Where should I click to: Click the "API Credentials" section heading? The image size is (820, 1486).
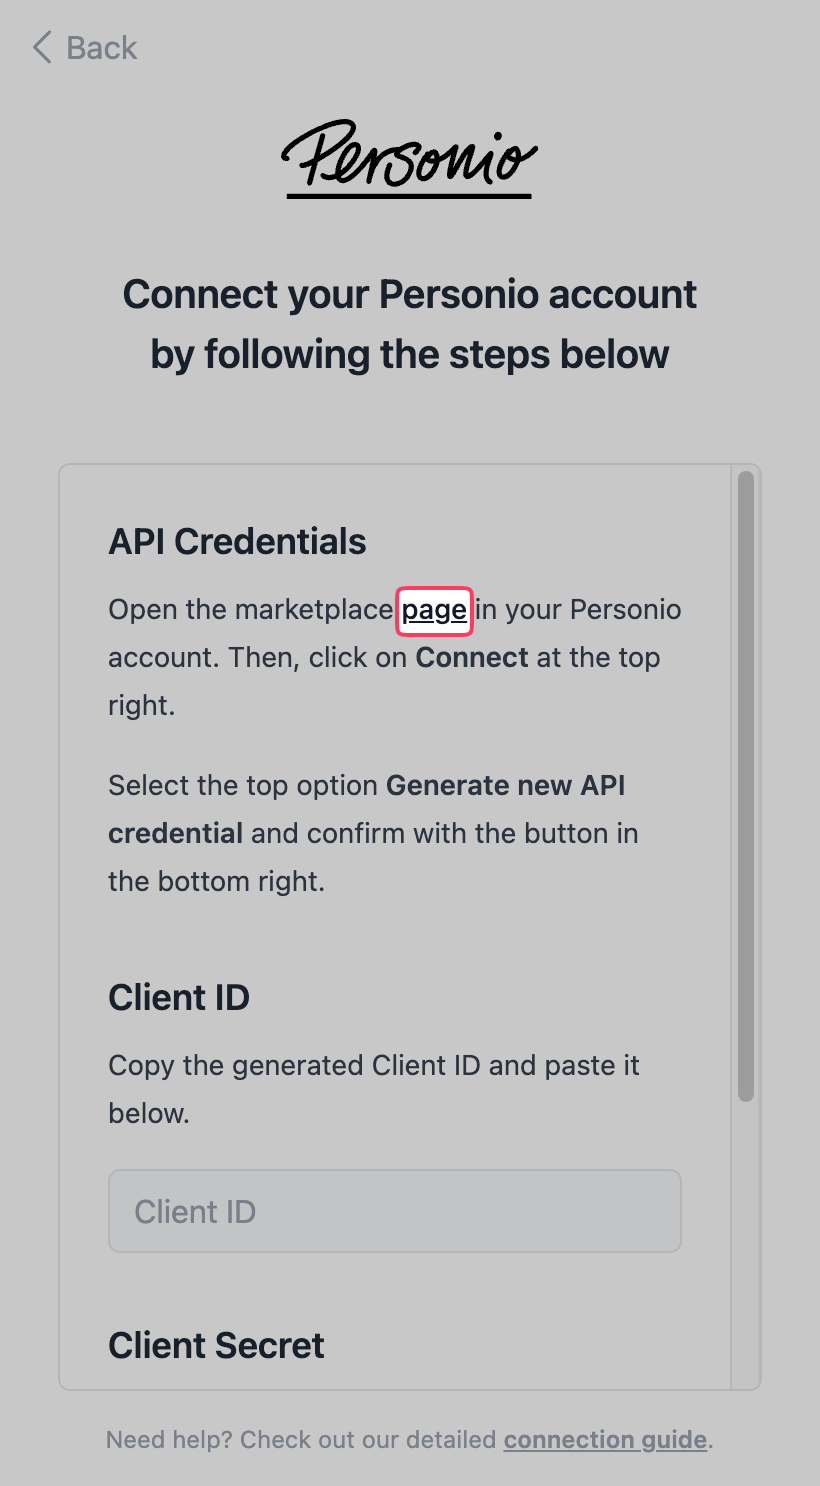[x=237, y=541]
